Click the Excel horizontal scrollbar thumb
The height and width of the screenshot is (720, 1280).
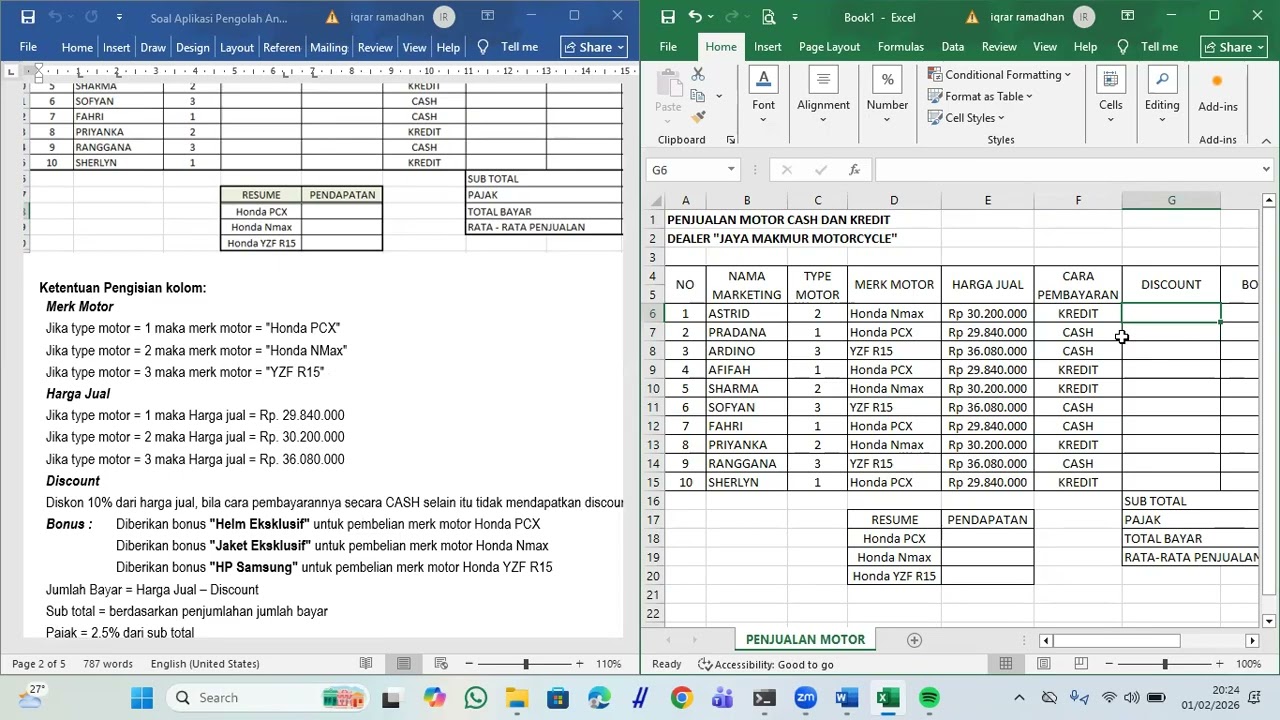(x=1116, y=640)
